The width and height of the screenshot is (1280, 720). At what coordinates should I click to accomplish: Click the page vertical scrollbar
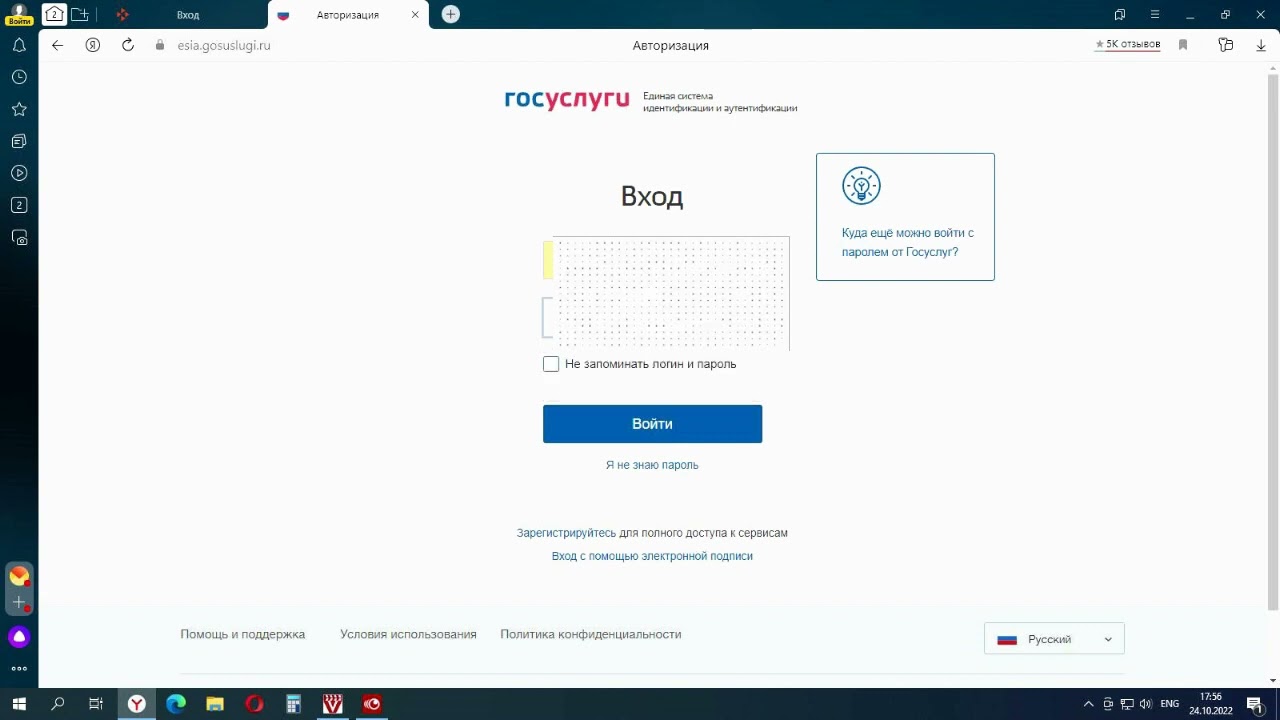coord(1273,340)
